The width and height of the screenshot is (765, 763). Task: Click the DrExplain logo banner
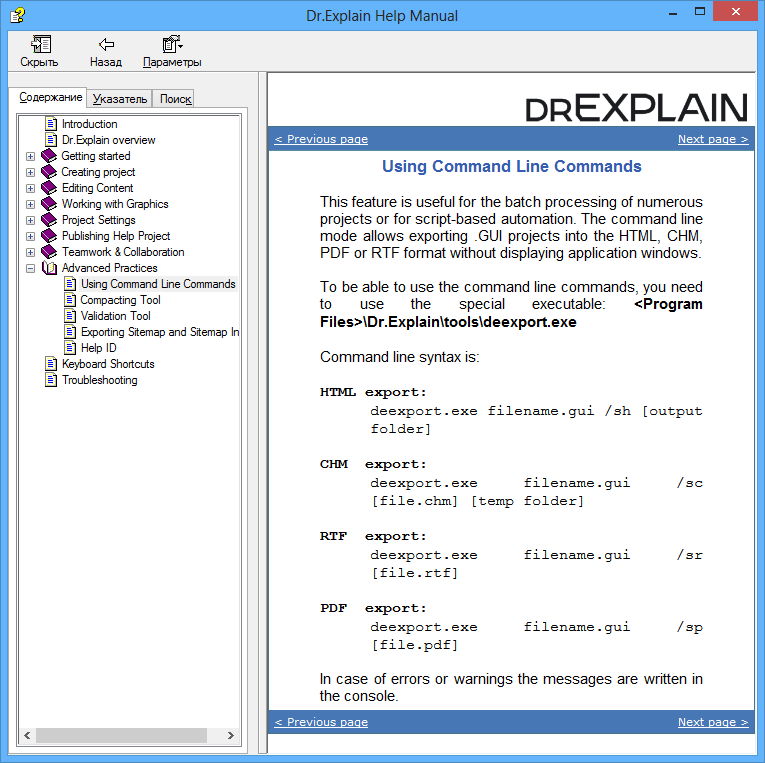pos(636,108)
